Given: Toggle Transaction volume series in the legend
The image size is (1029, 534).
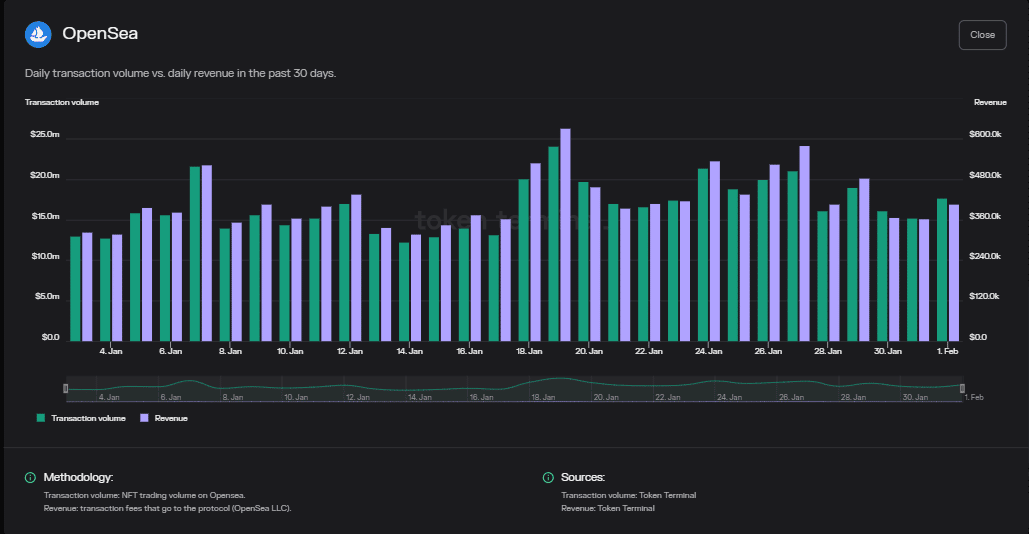Looking at the screenshot, I should click(81, 418).
